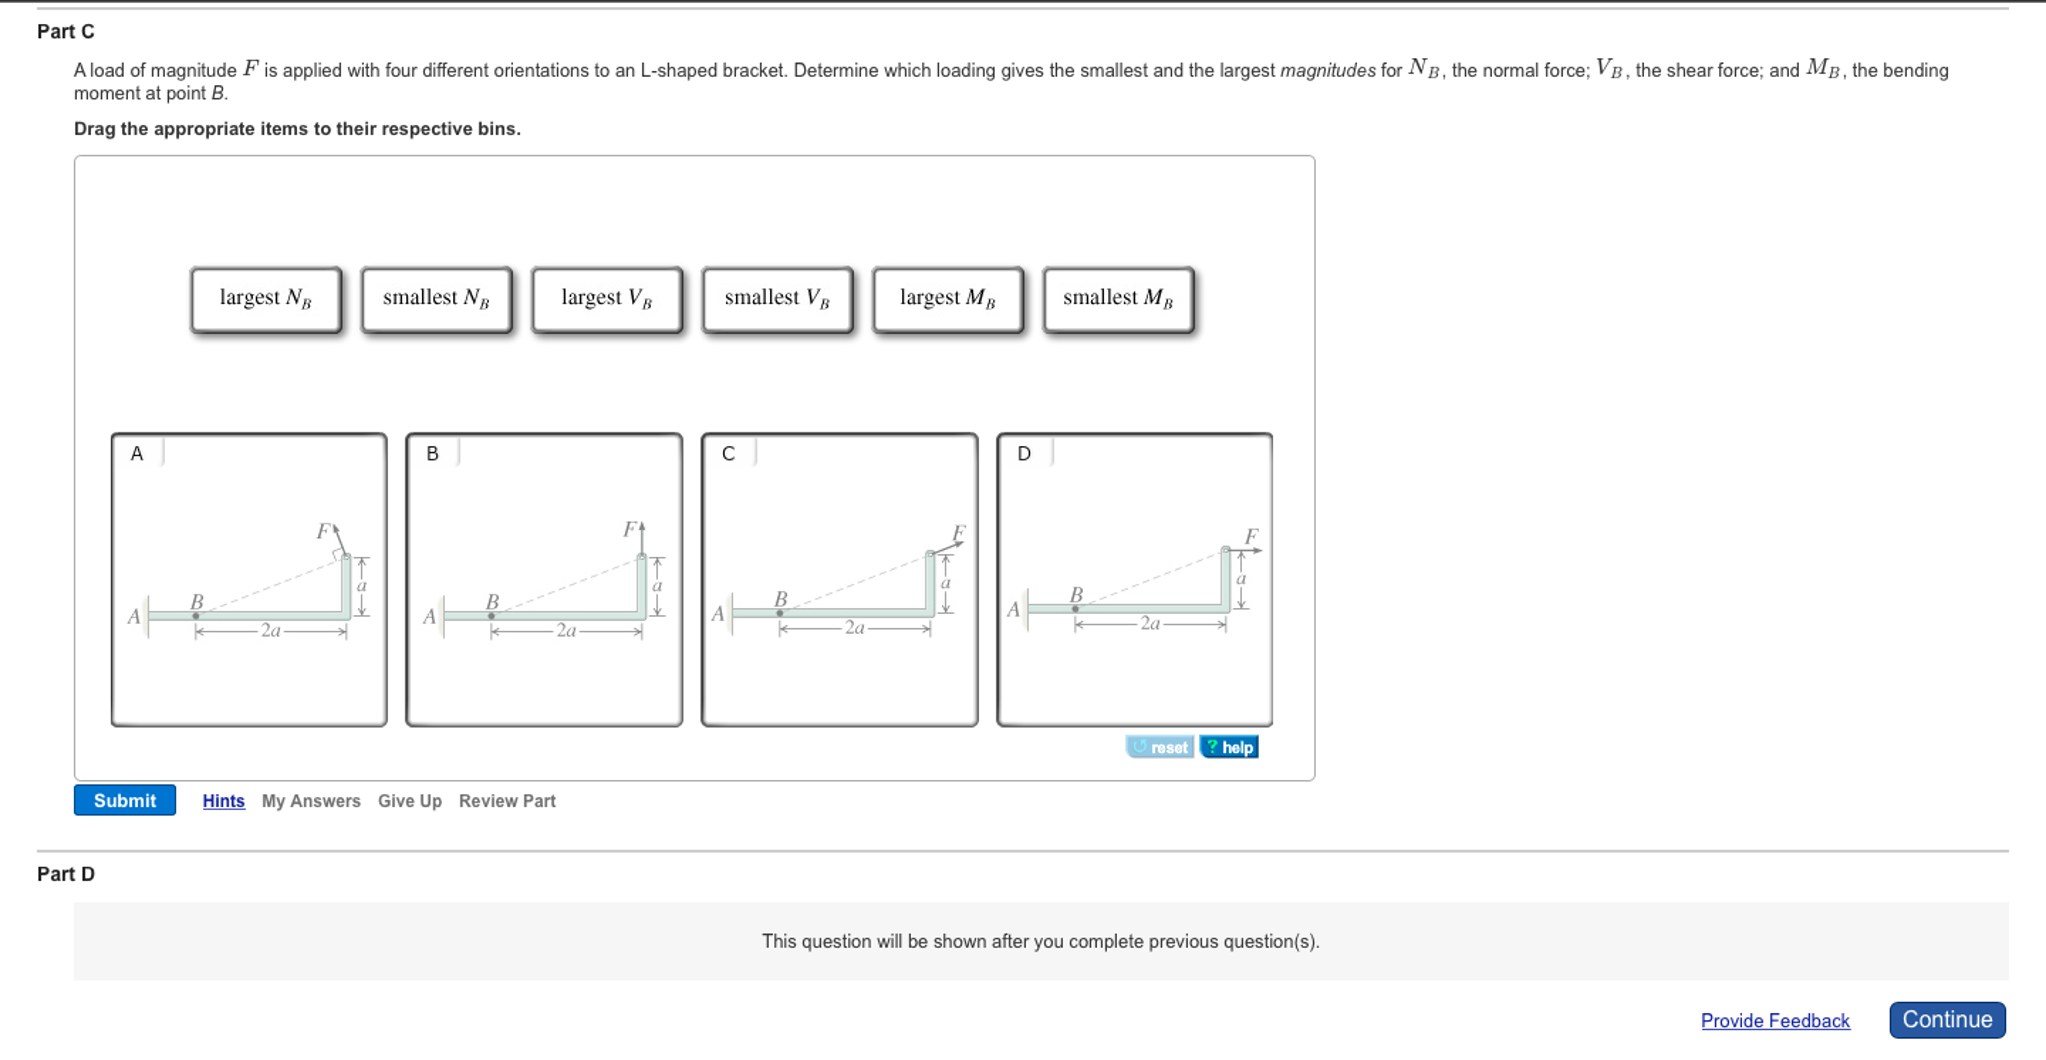
Task: Review Part for this question
Action: [507, 800]
